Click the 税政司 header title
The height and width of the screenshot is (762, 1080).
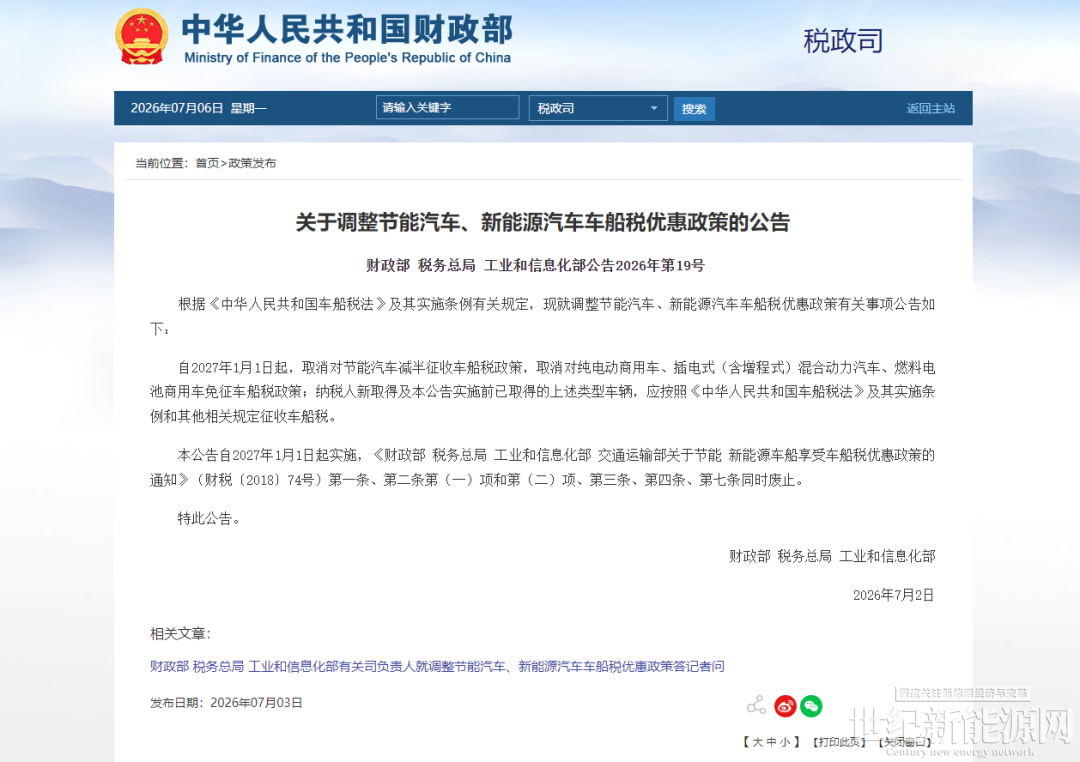click(843, 41)
